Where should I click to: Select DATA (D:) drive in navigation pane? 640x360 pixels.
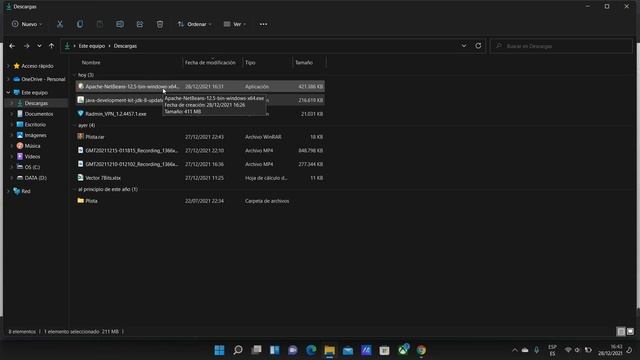point(35,178)
